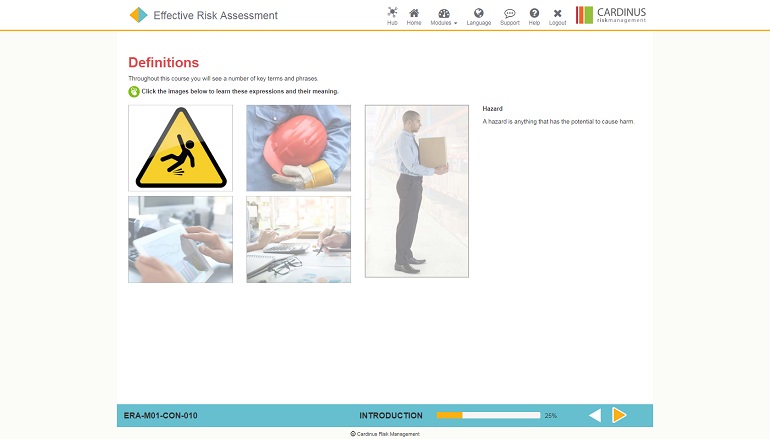Click the Effective Risk Assessment diamond logo

coord(138,15)
